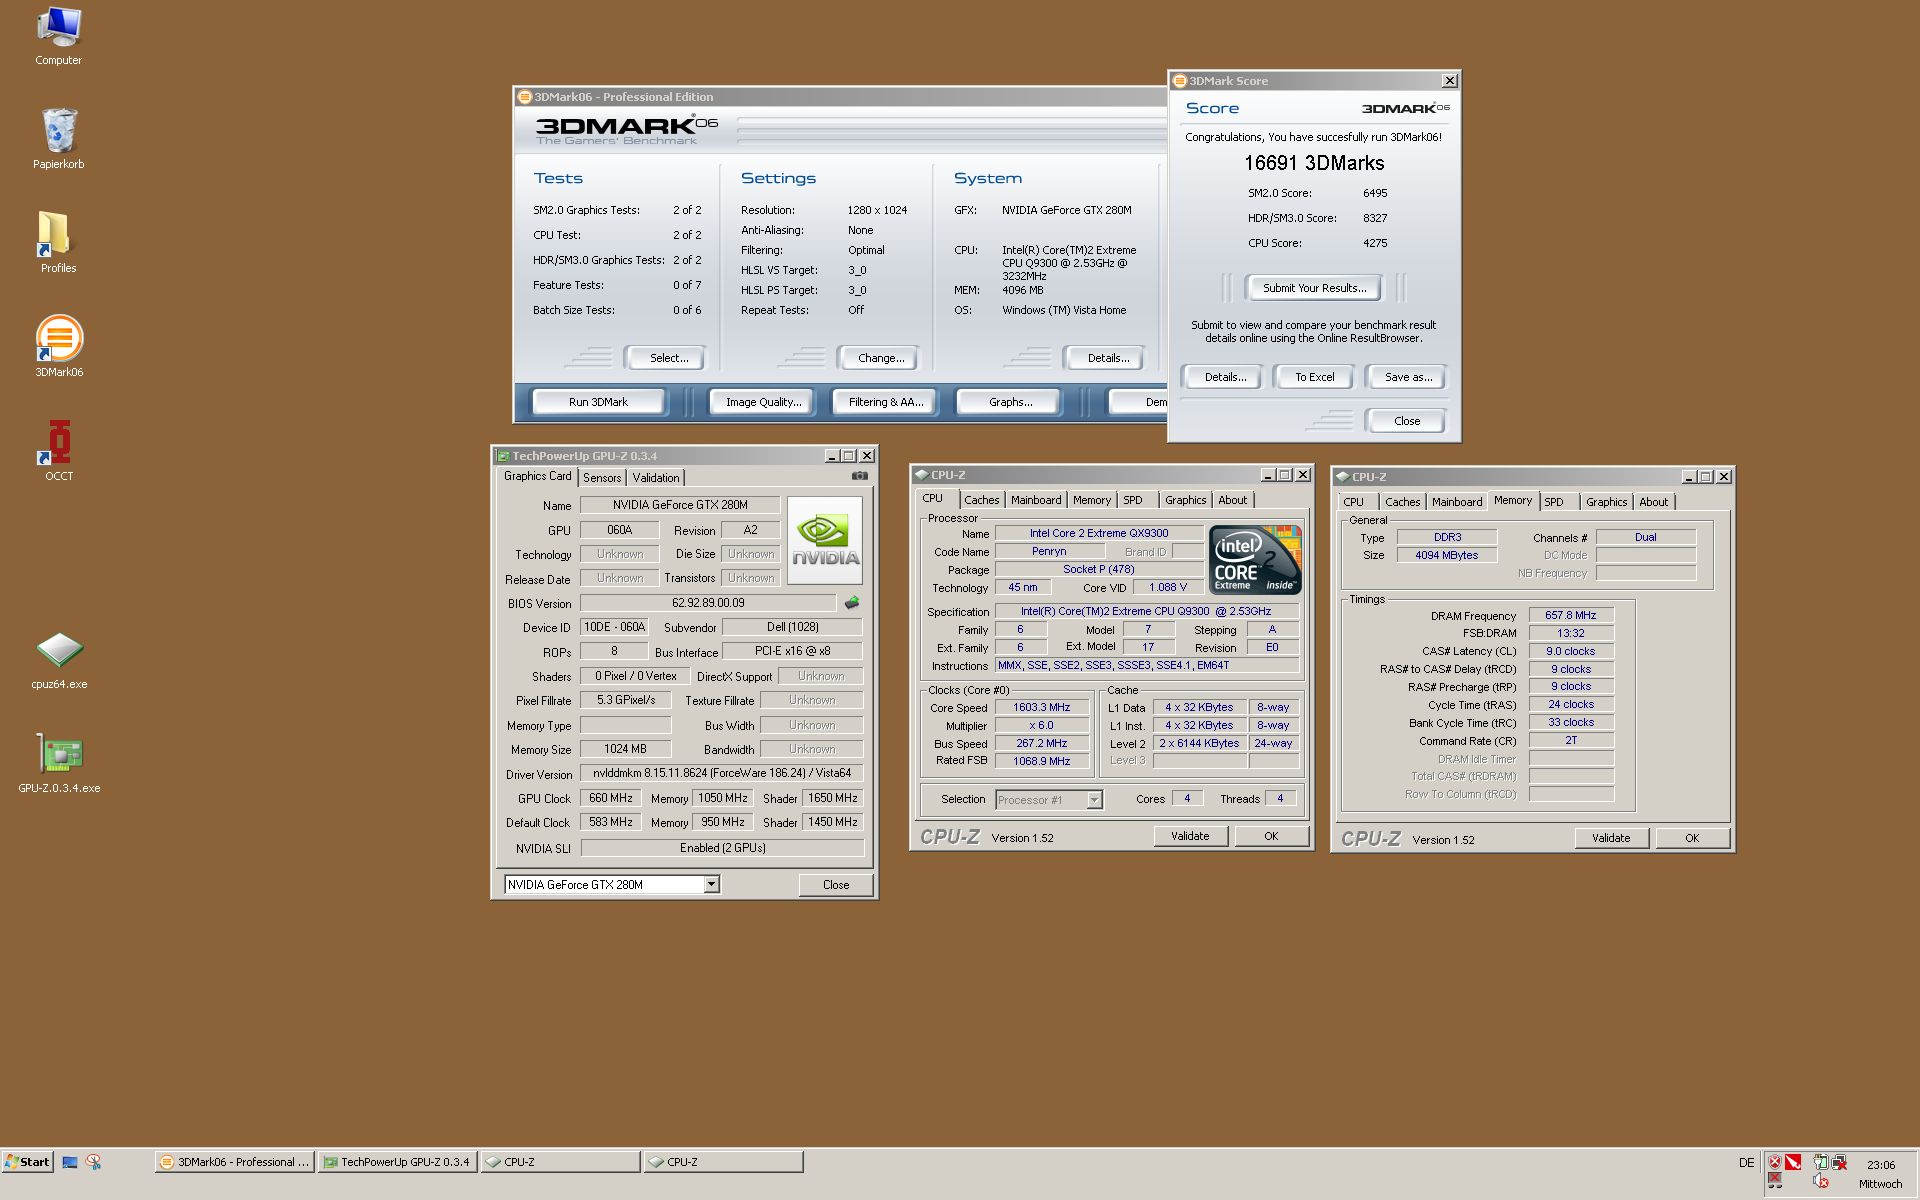The height and width of the screenshot is (1200, 1920).
Task: Open the GPU selection dropdown in GPU-Z
Action: (711, 884)
